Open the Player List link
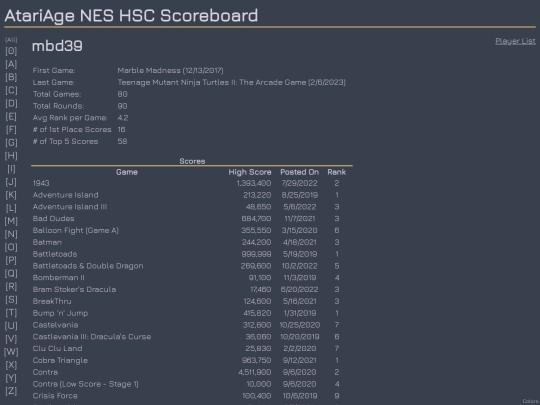 point(515,41)
